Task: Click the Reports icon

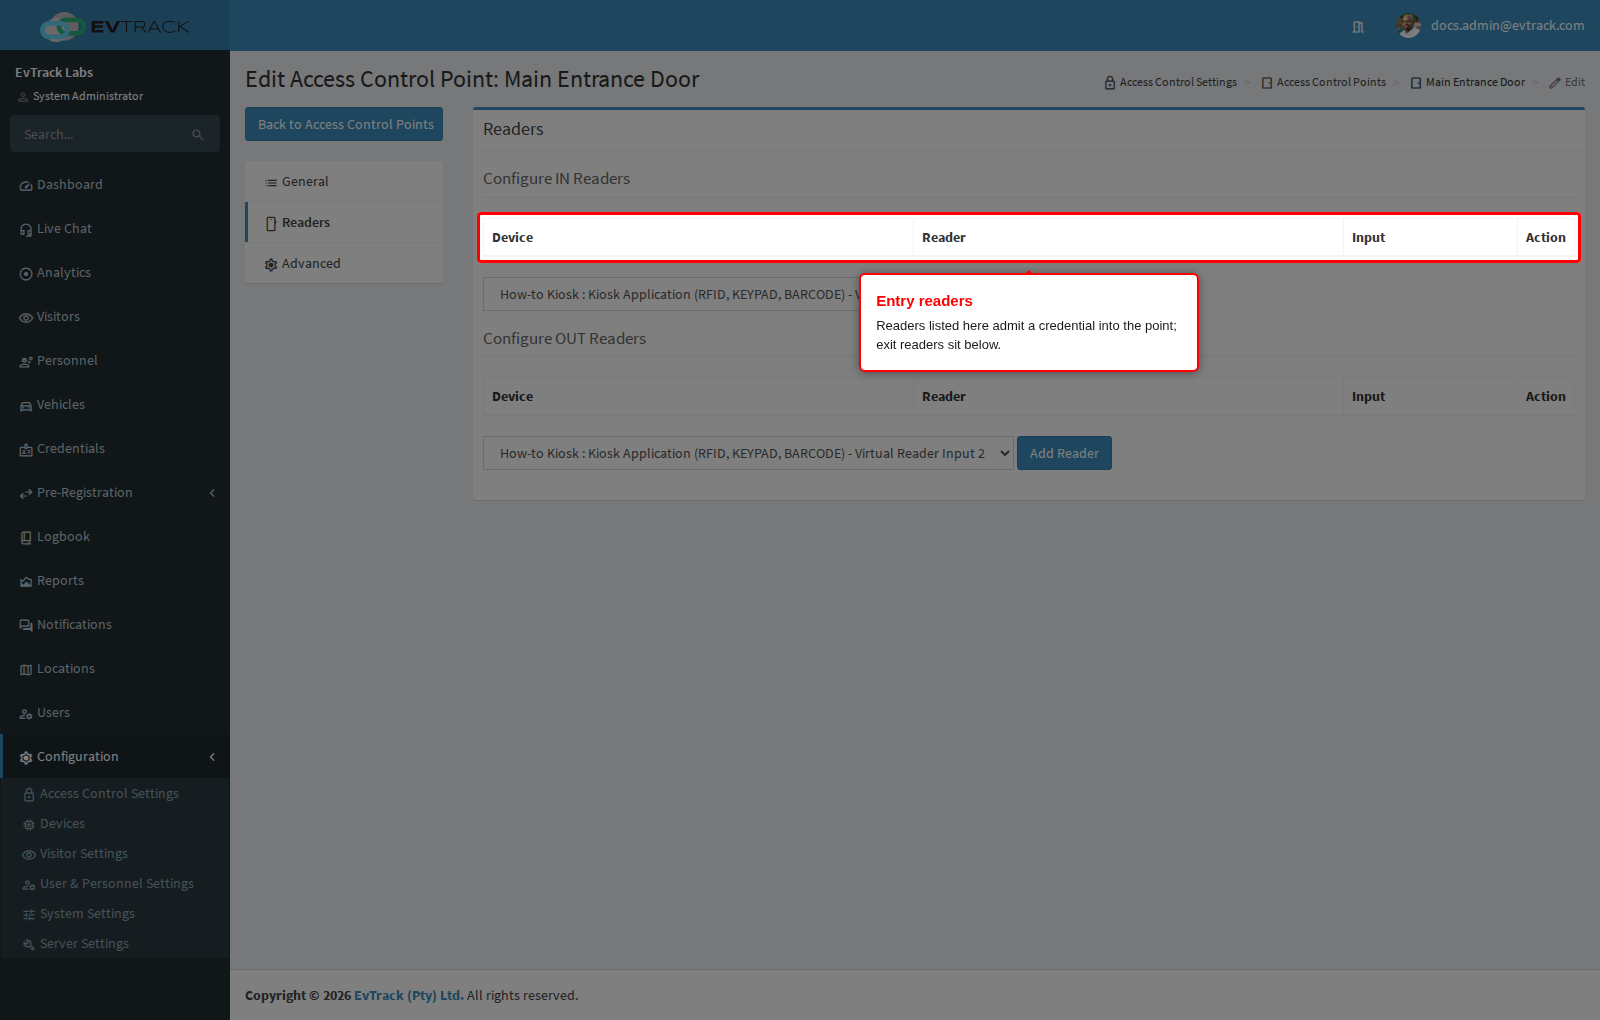Action: tap(26, 582)
